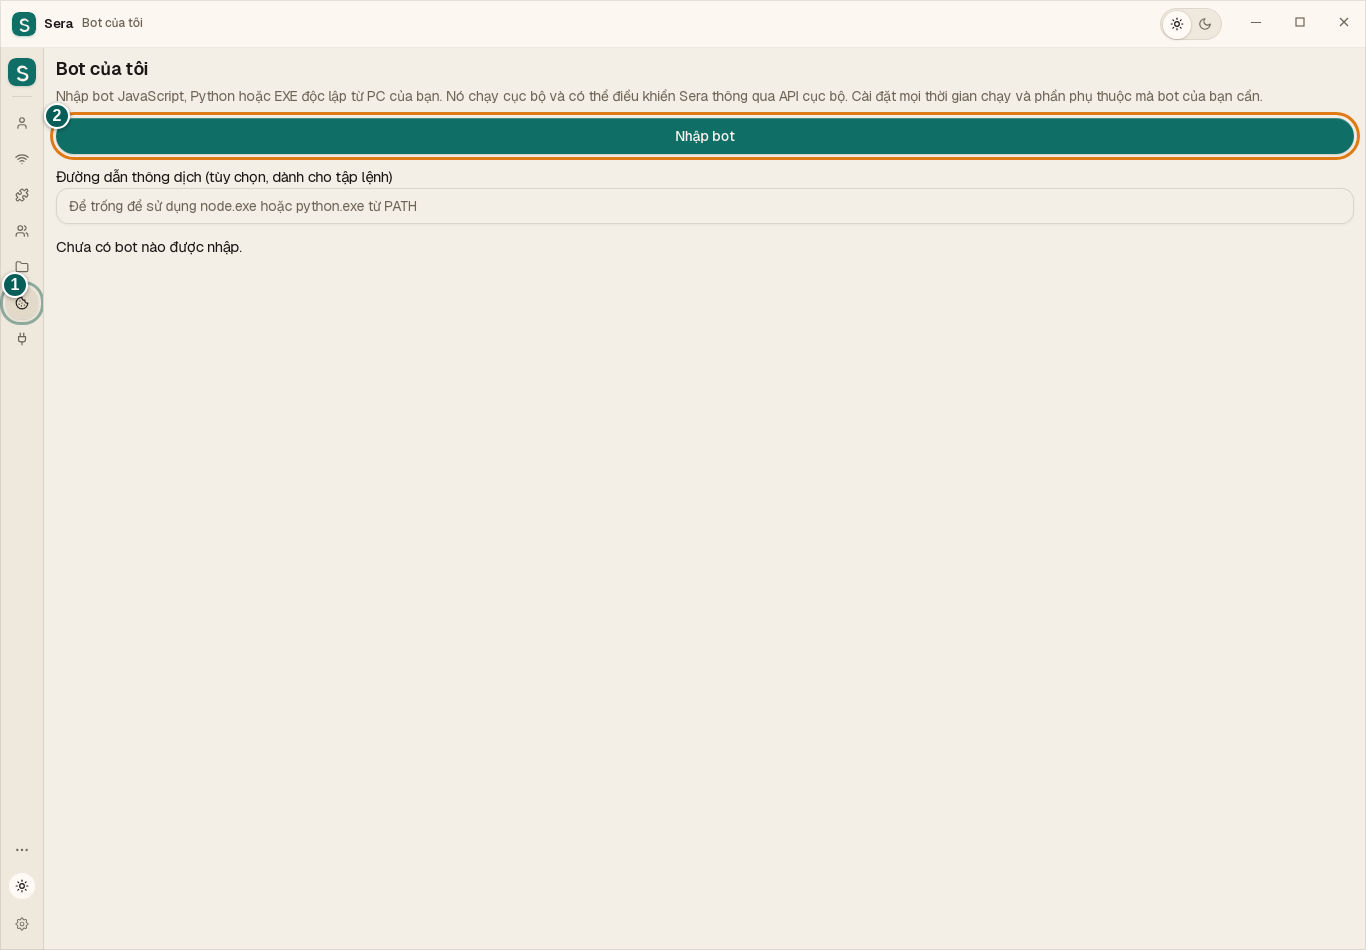
Task: Open the Wi-Fi signal icon in sidebar
Action: 22,159
